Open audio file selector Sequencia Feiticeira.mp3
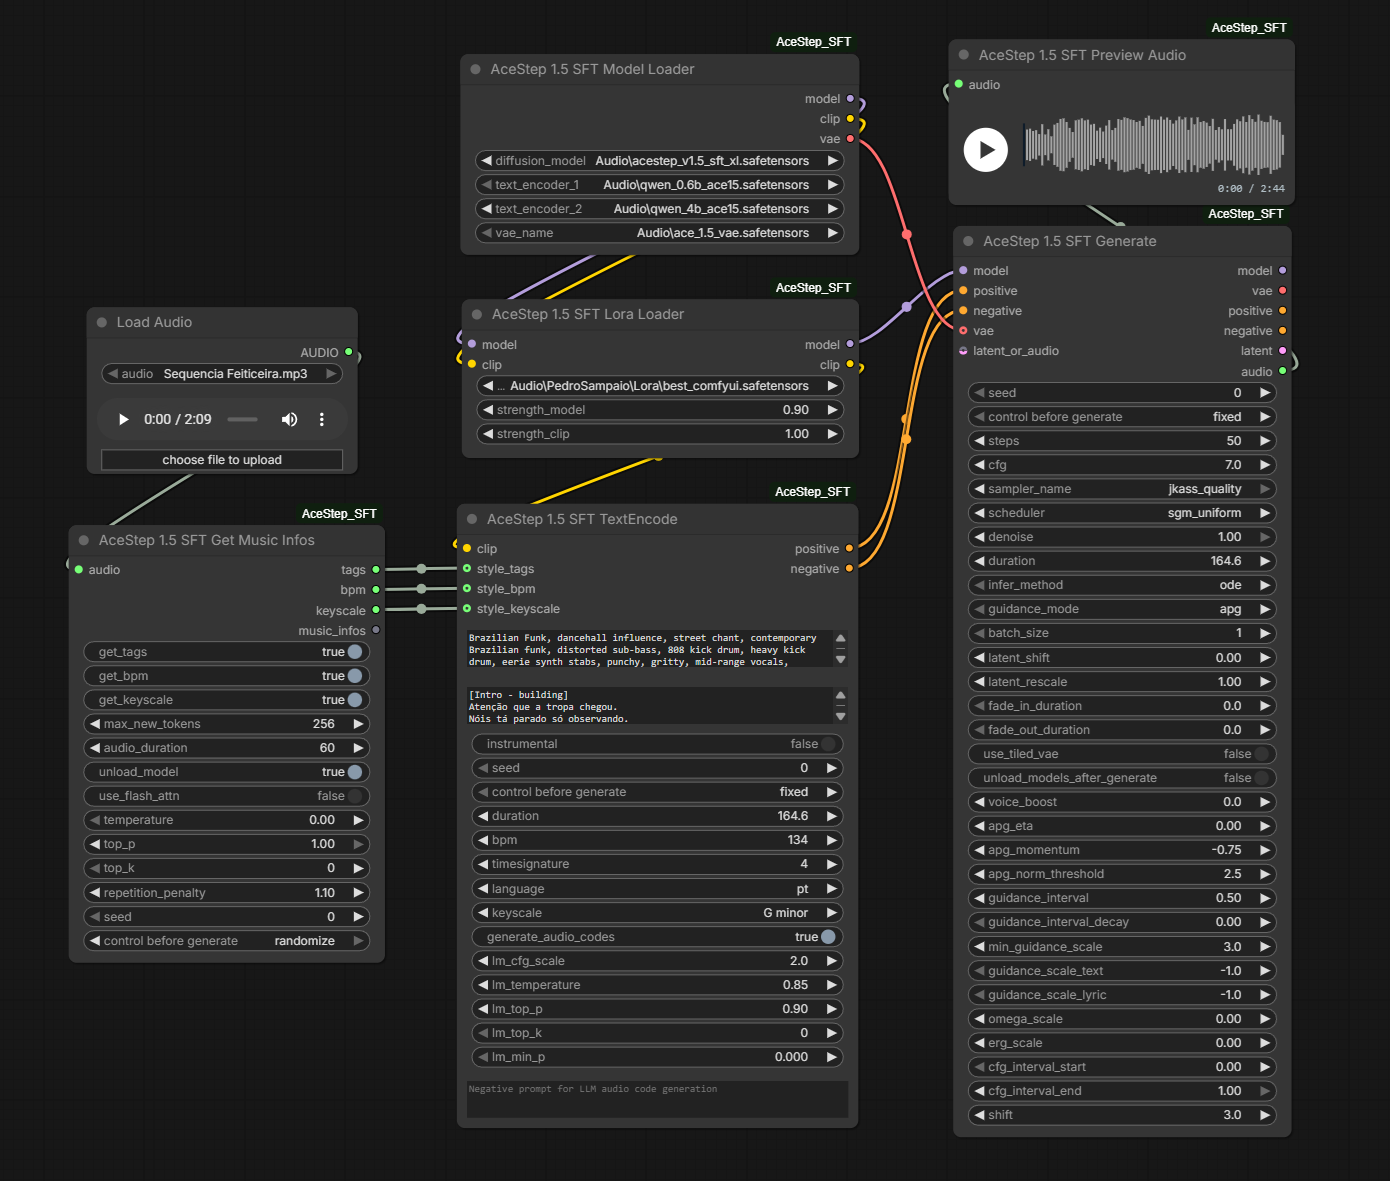The width and height of the screenshot is (1390, 1181). coord(222,374)
